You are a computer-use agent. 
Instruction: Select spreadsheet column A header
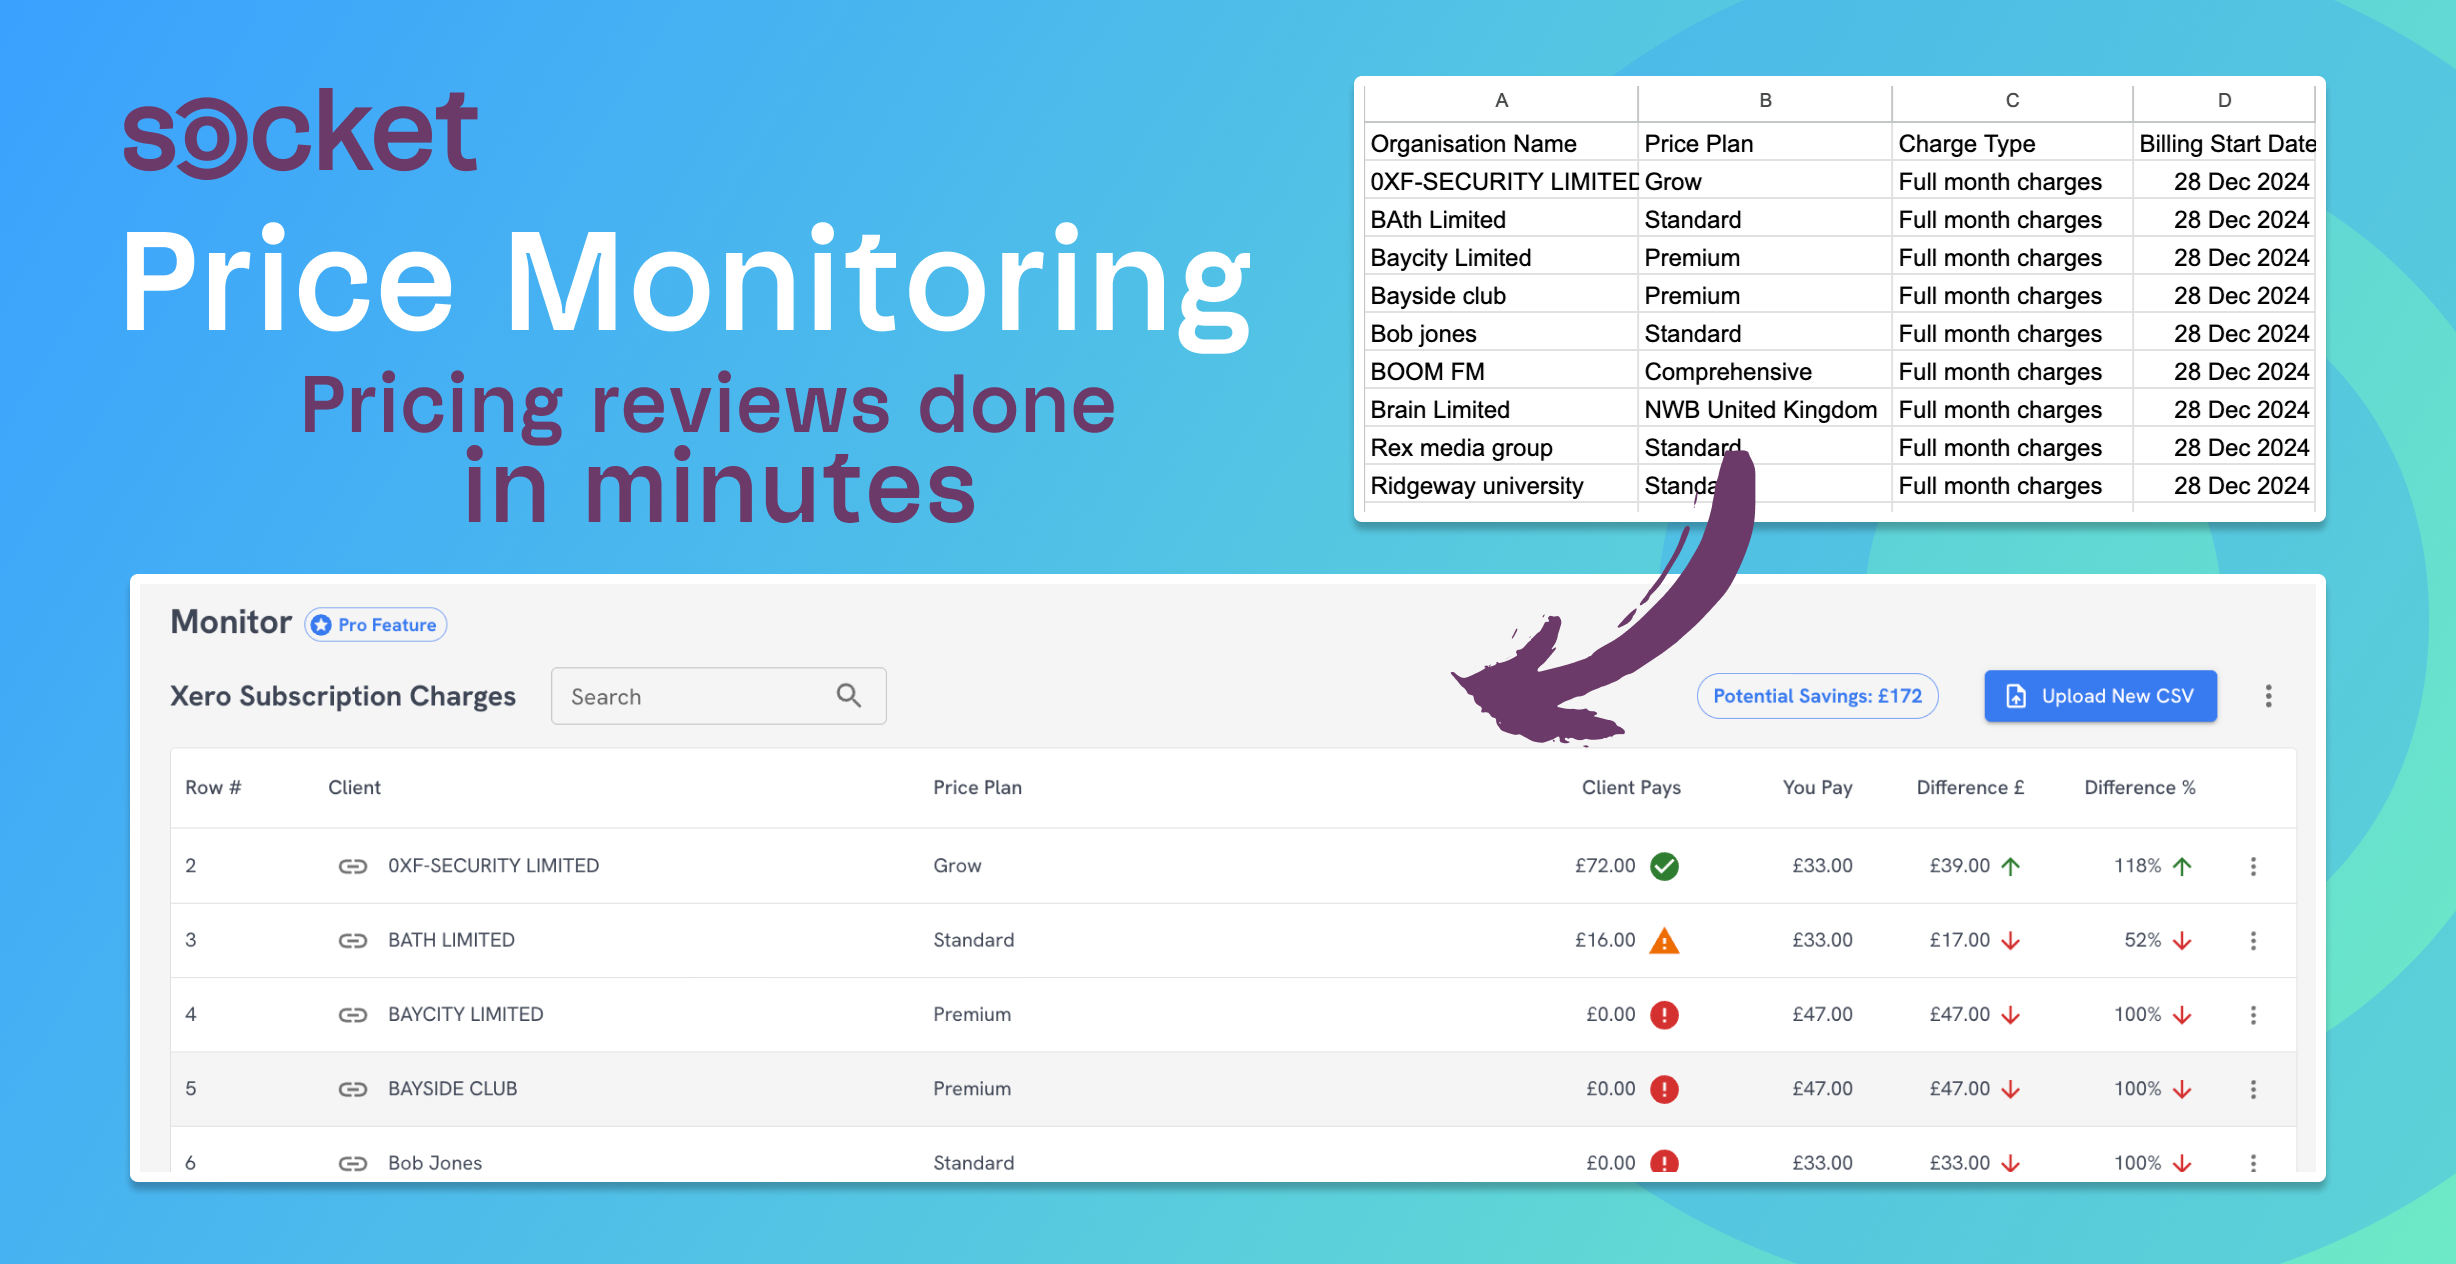(1501, 101)
